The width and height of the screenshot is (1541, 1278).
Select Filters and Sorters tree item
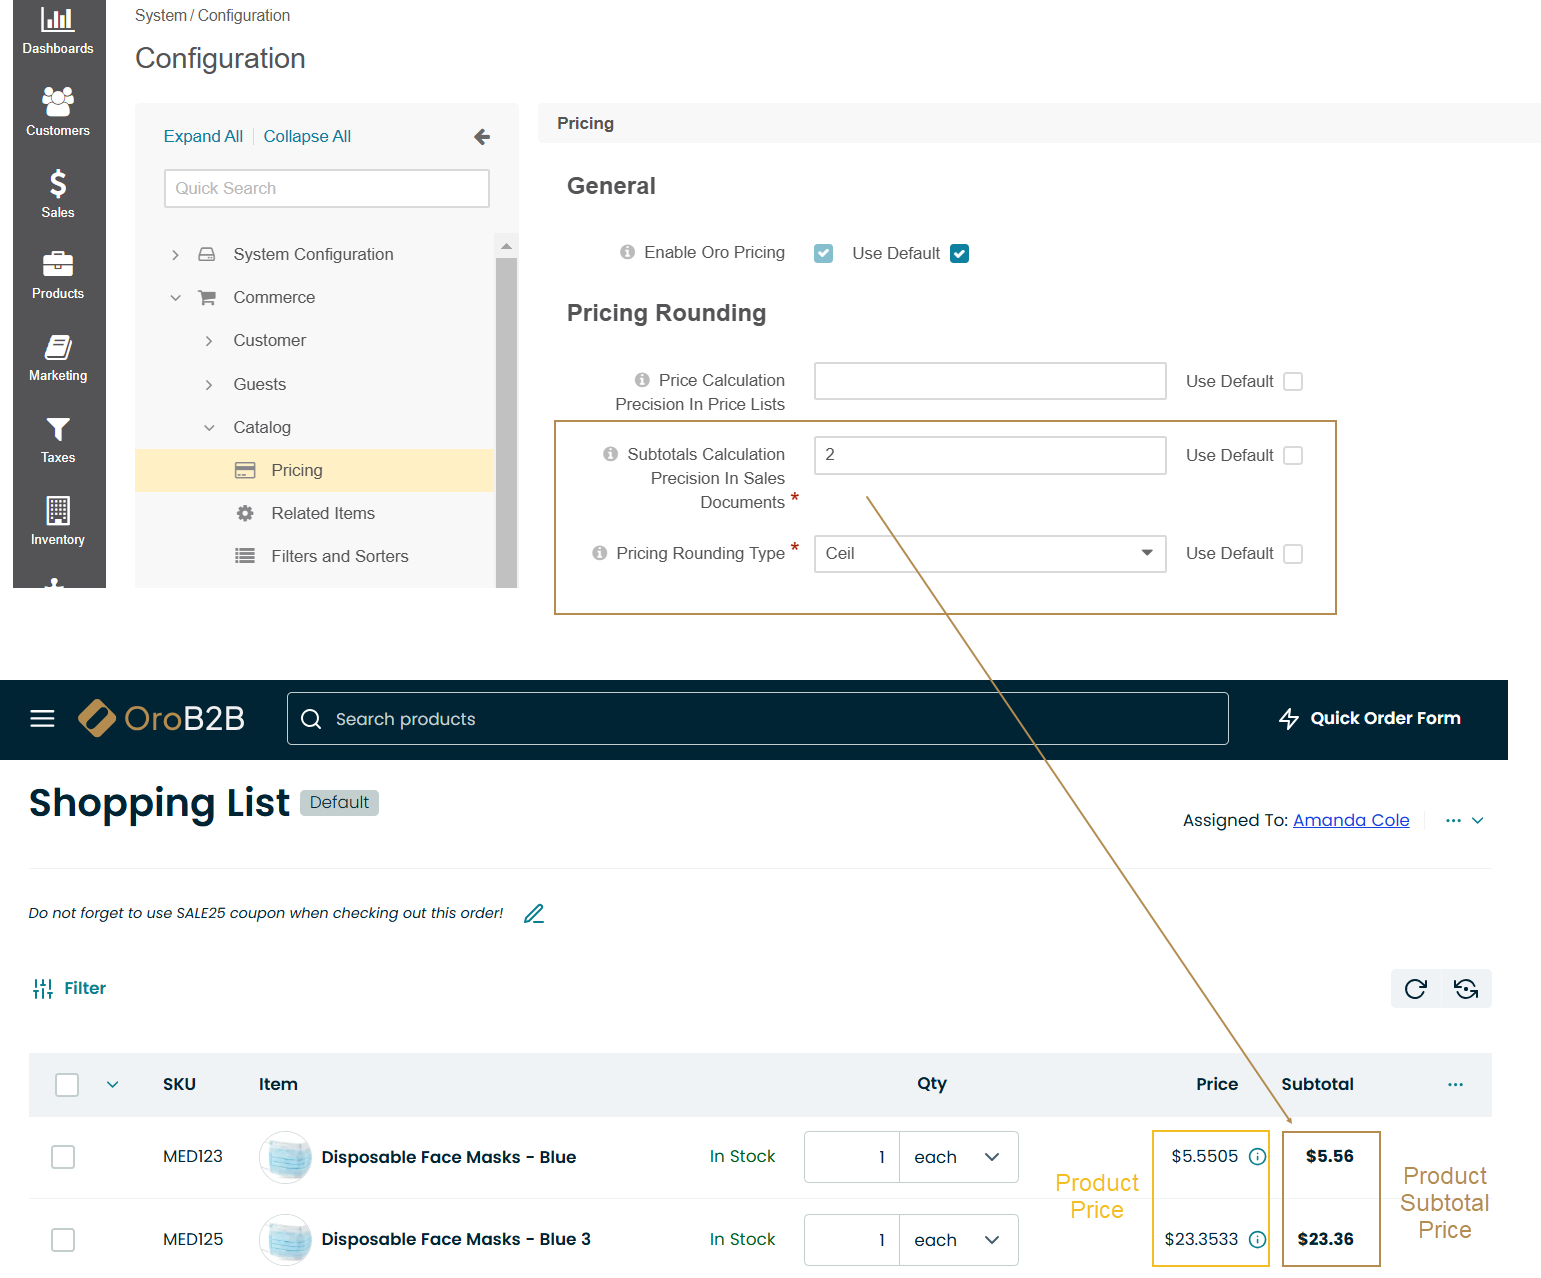pos(339,556)
